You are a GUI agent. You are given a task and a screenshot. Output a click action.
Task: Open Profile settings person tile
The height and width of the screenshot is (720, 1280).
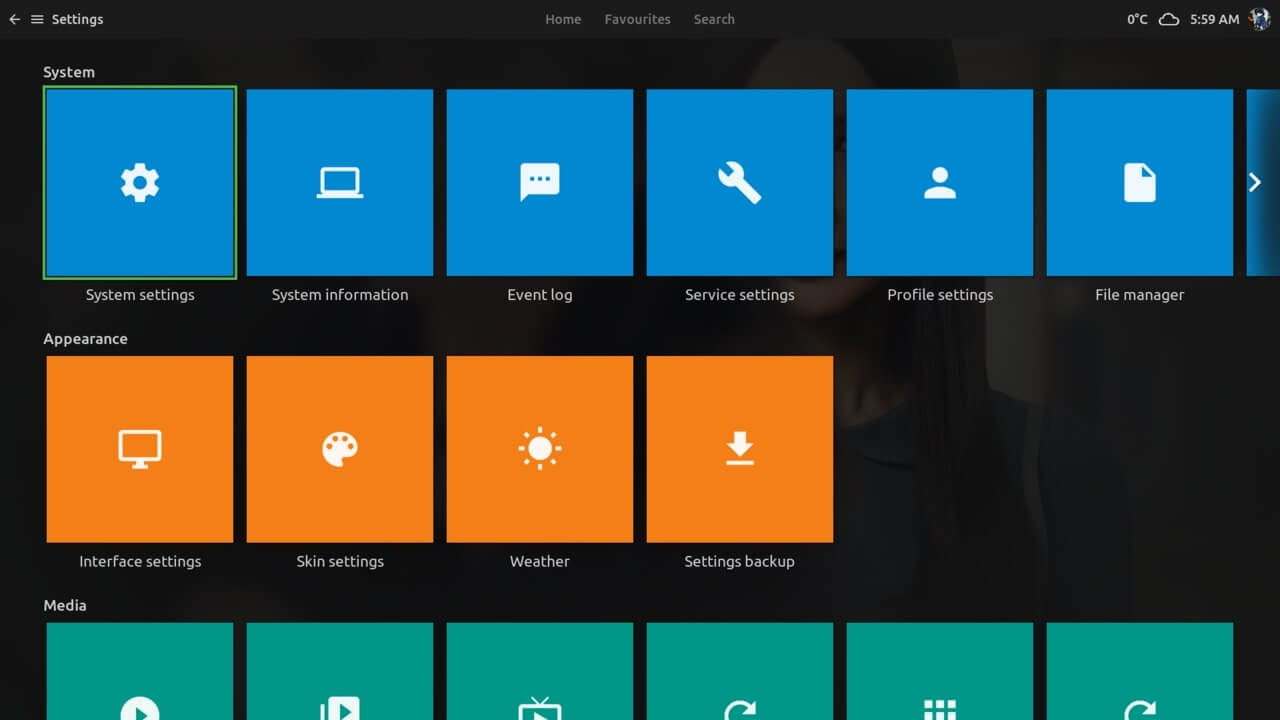940,183
